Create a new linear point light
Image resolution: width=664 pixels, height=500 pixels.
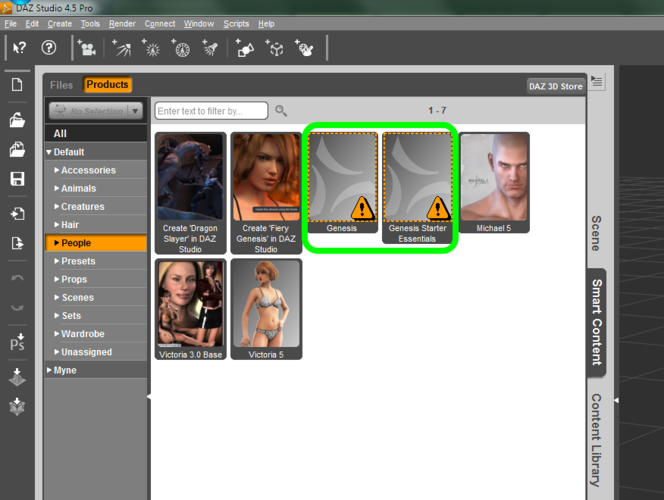click(181, 48)
